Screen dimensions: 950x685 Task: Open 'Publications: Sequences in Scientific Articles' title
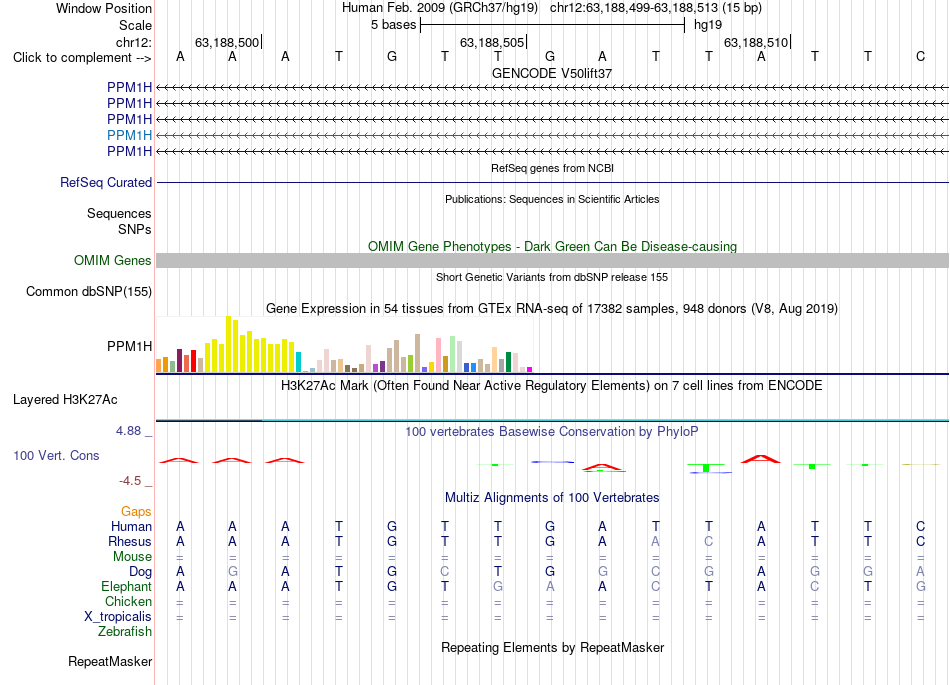pos(552,199)
